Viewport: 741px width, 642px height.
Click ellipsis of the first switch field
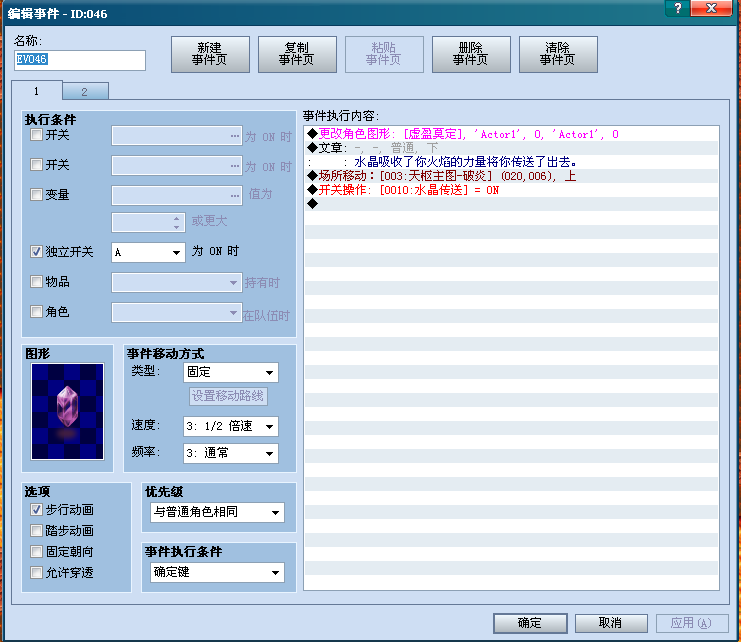coord(235,136)
